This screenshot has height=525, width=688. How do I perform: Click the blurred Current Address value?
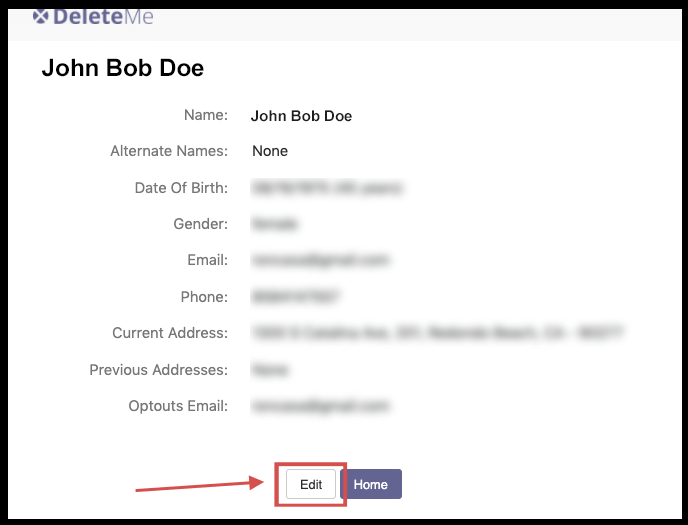[x=438, y=333]
